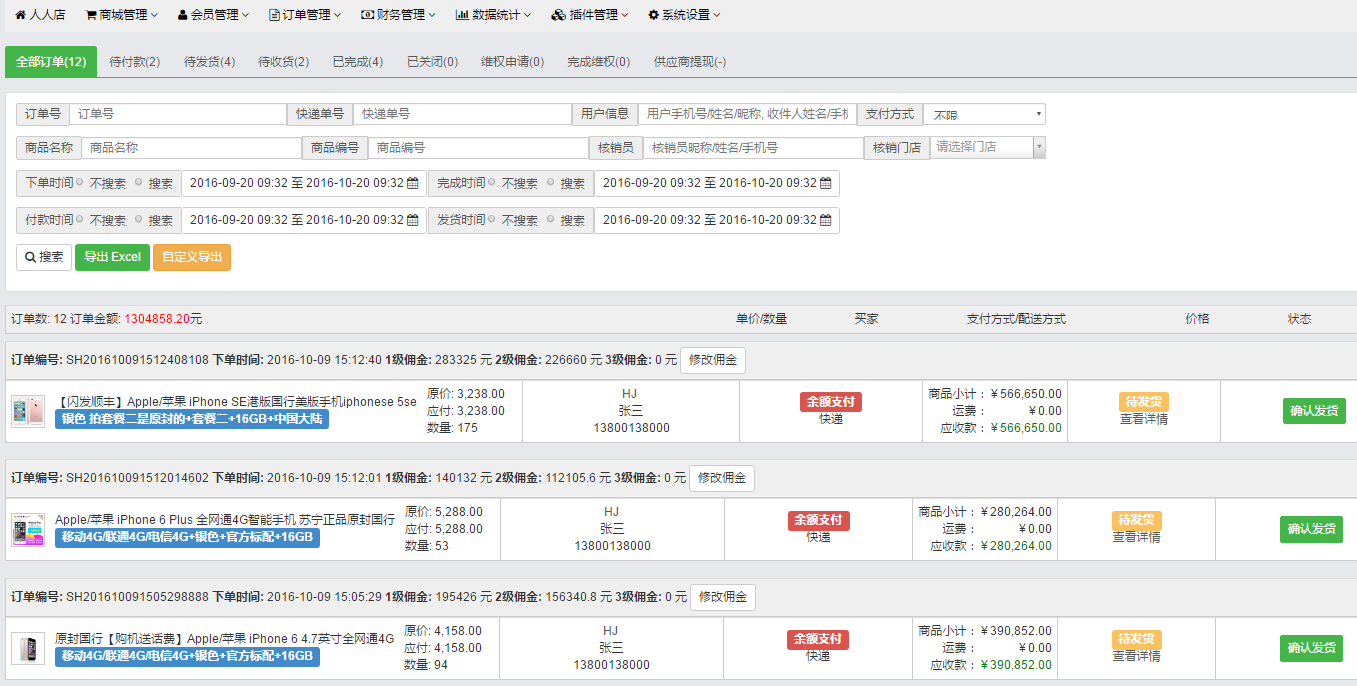Click the orange 自定义导出 button
Screen dimensions: 1357x686
tap(192, 257)
